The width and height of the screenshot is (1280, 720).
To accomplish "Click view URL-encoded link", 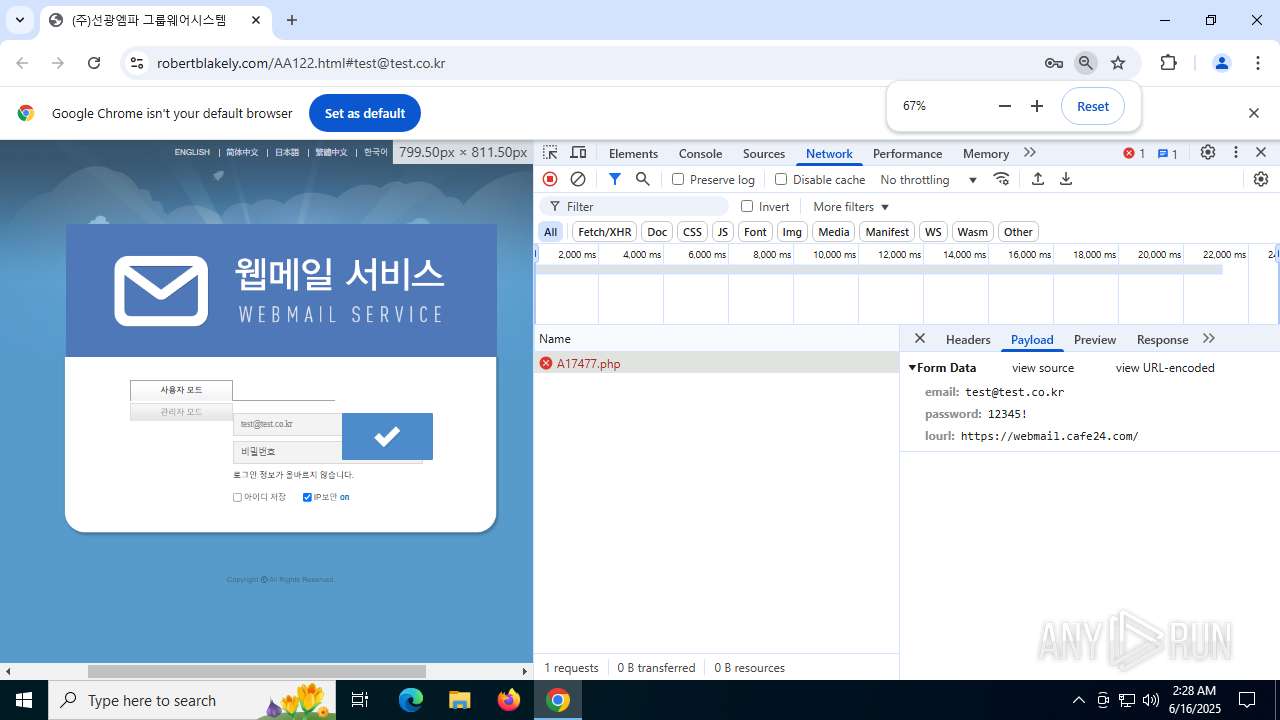I will (1165, 368).
